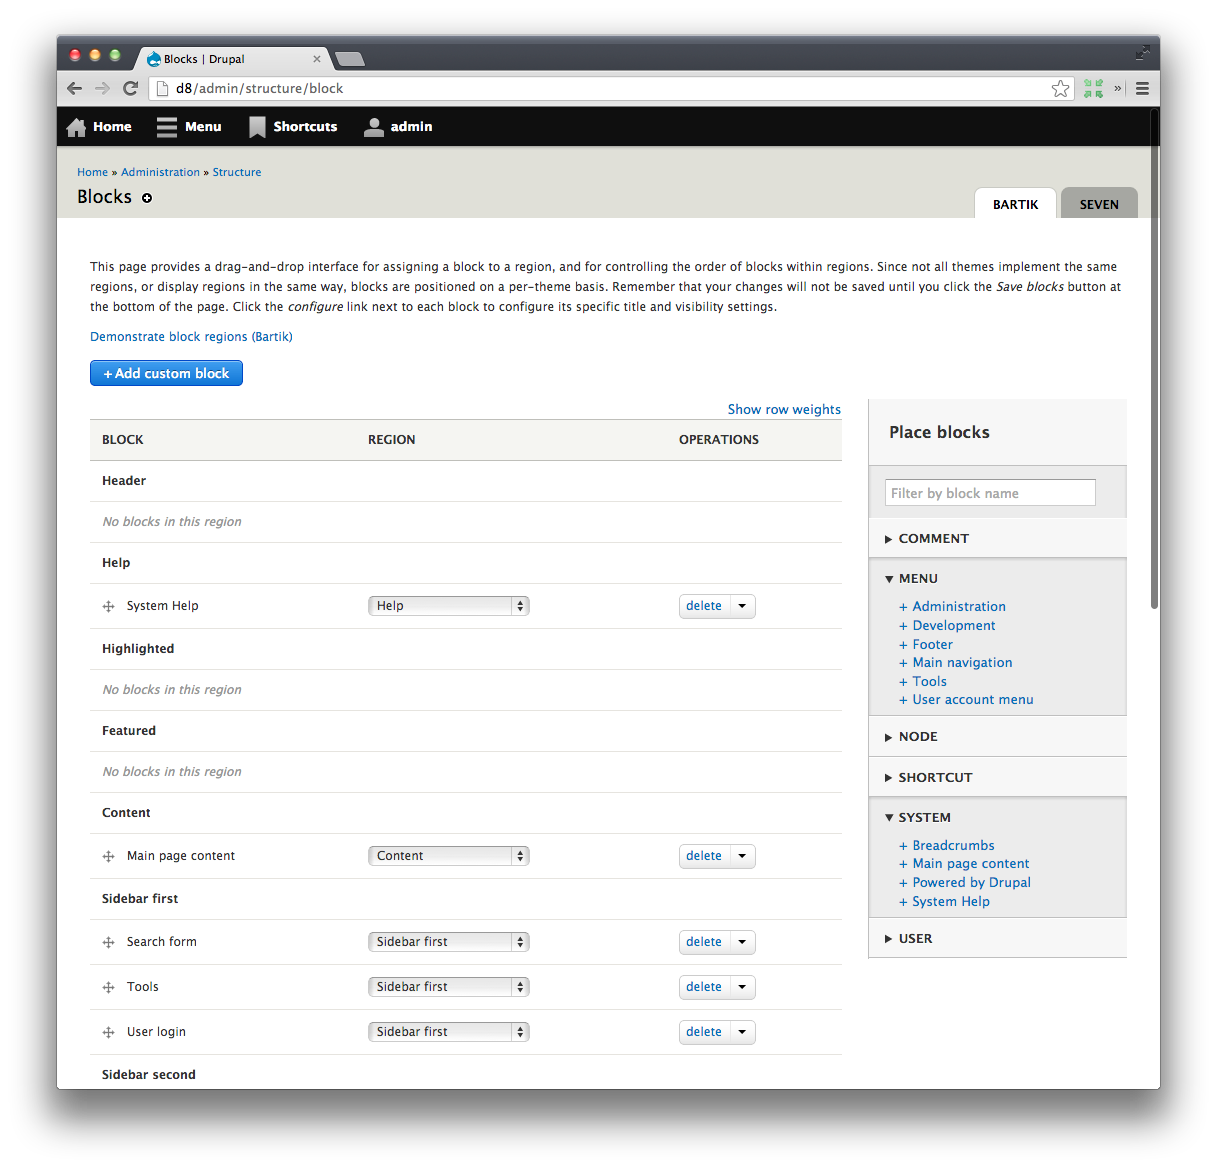Place the User account menu block
The height and width of the screenshot is (1168, 1217).
[x=966, y=699]
